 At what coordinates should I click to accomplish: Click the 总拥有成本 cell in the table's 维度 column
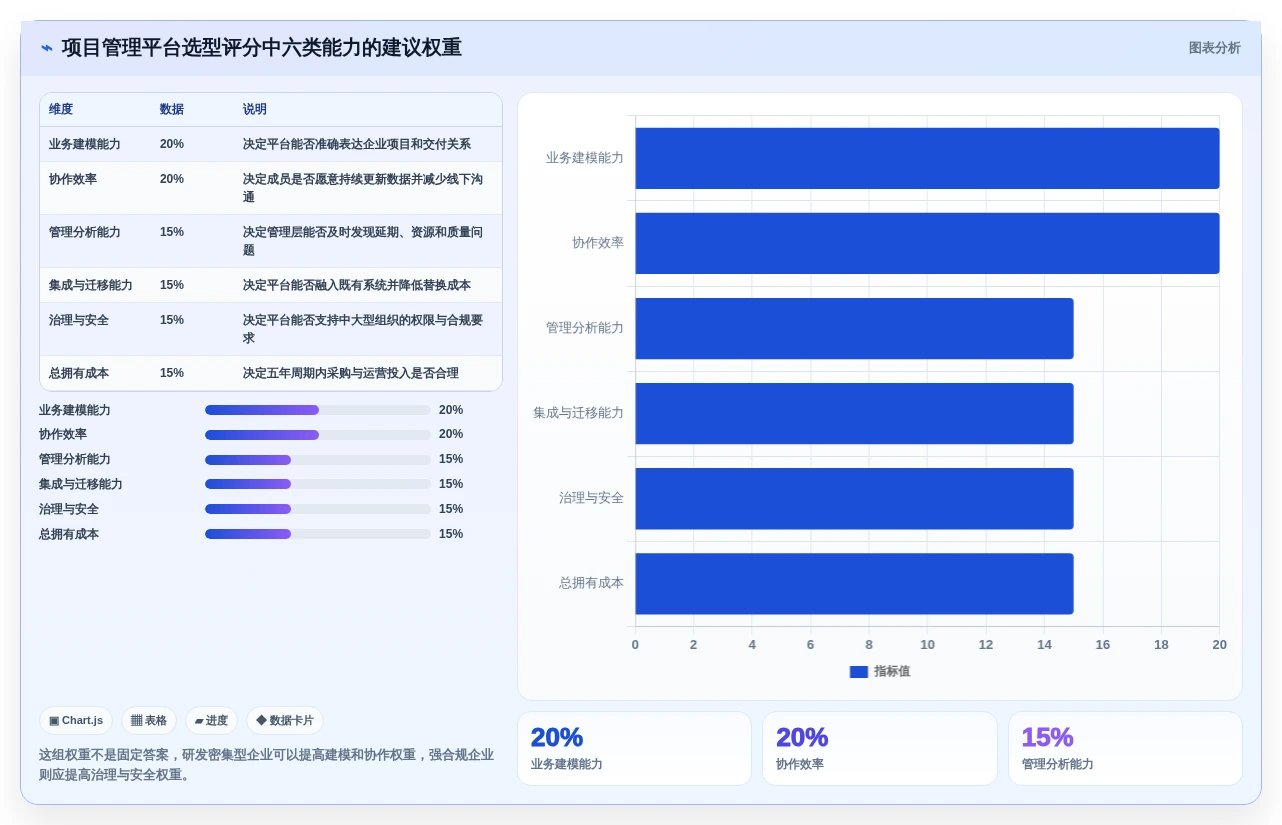(x=79, y=373)
